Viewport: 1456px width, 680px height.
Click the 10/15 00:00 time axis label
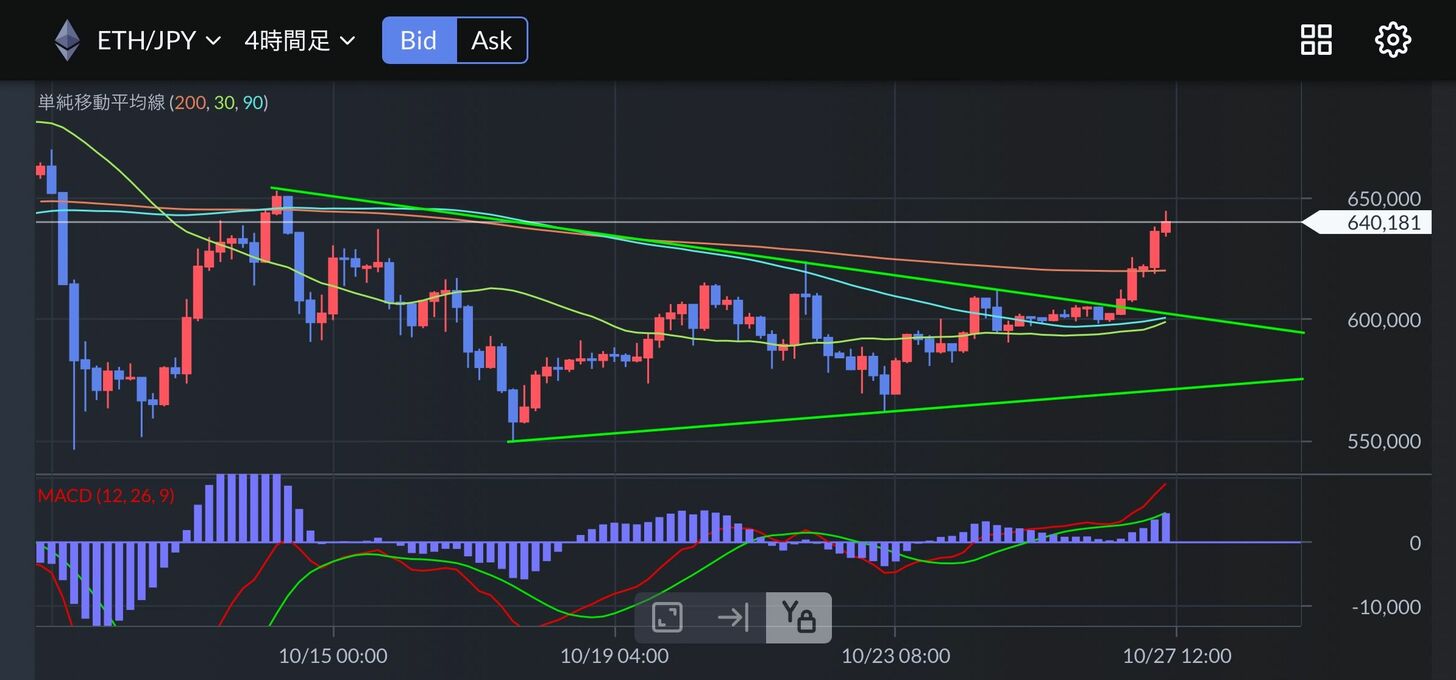[333, 656]
